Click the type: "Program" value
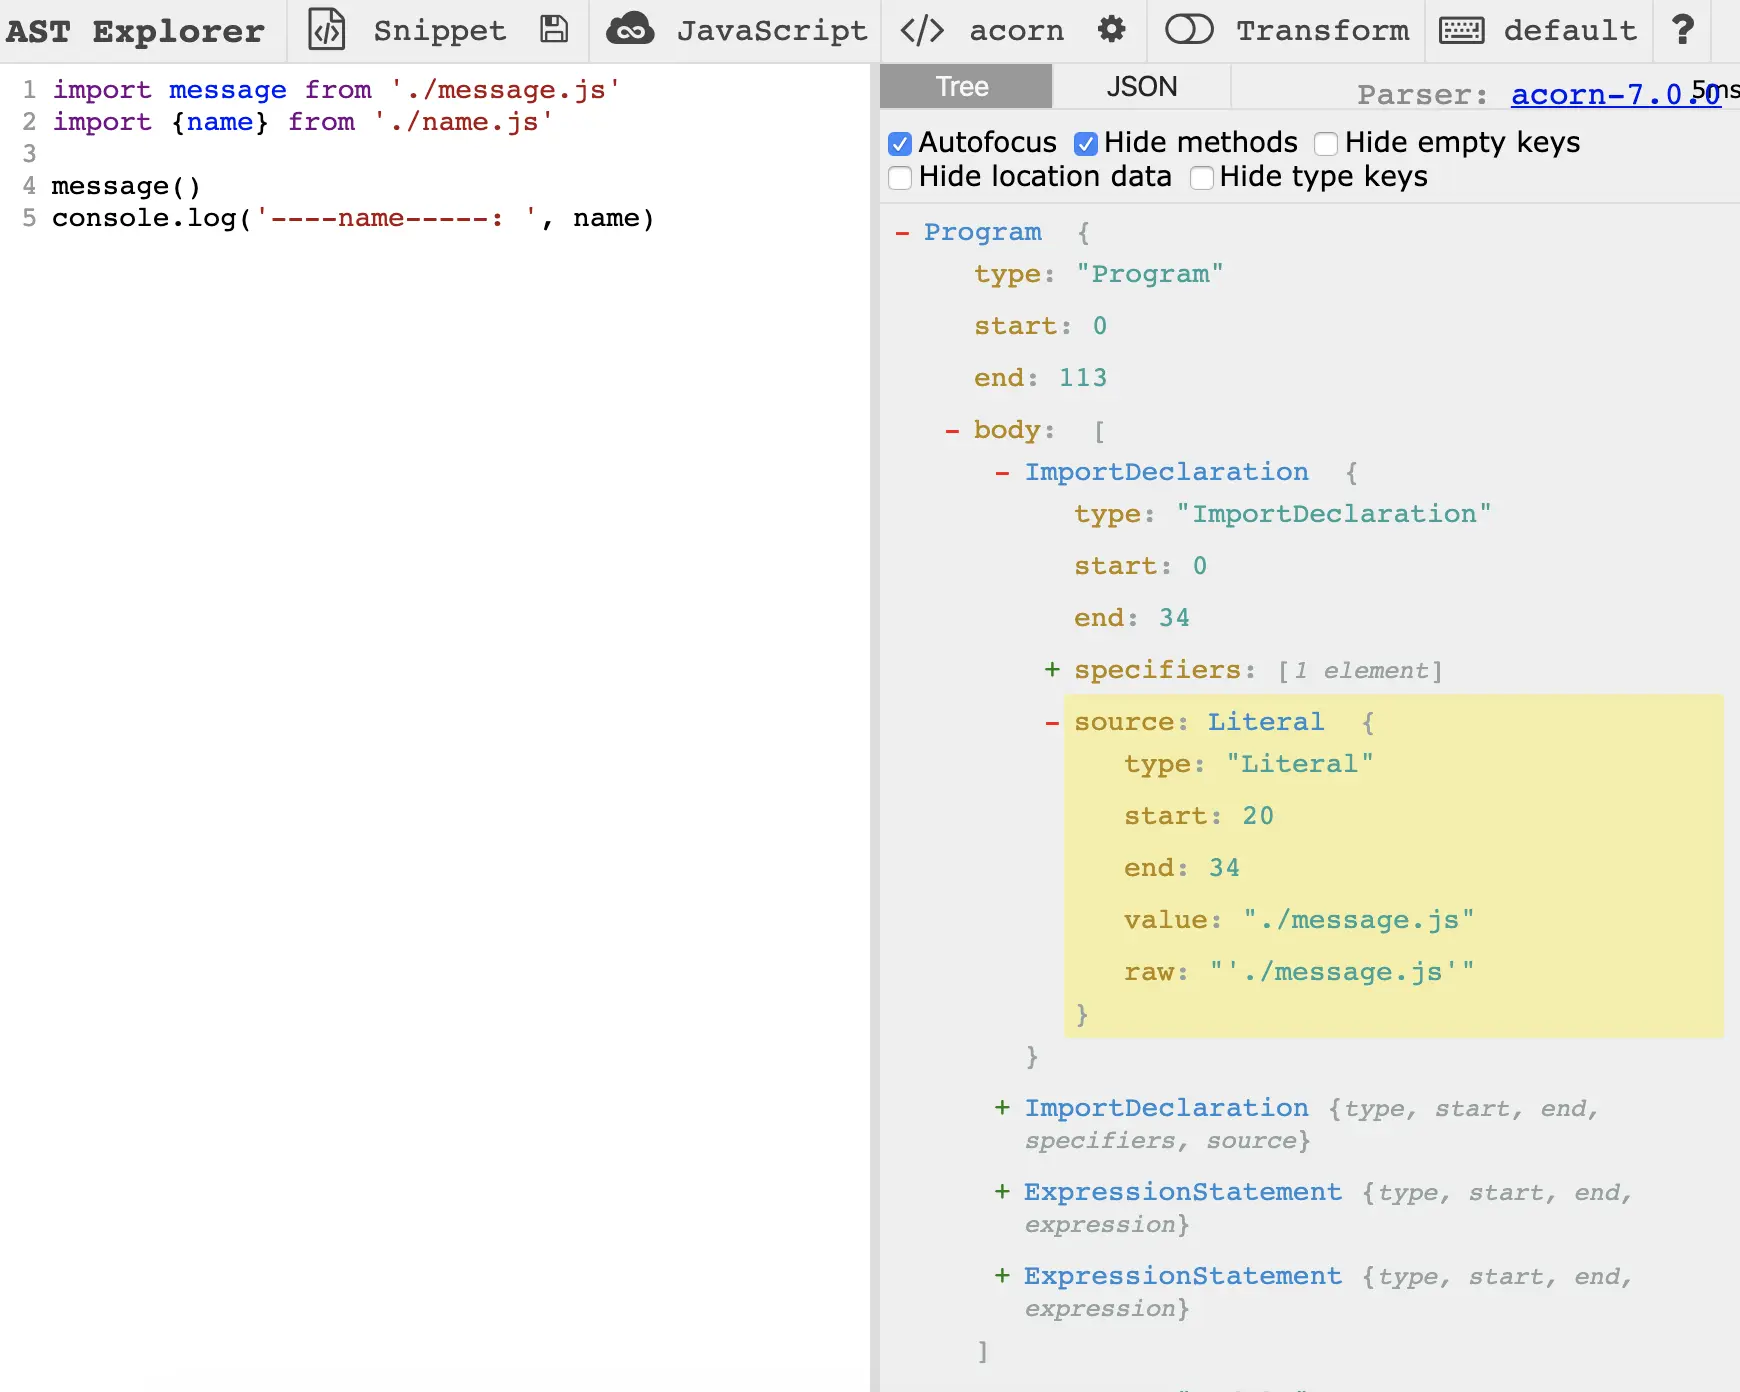This screenshot has height=1392, width=1740. pyautogui.click(x=1150, y=274)
